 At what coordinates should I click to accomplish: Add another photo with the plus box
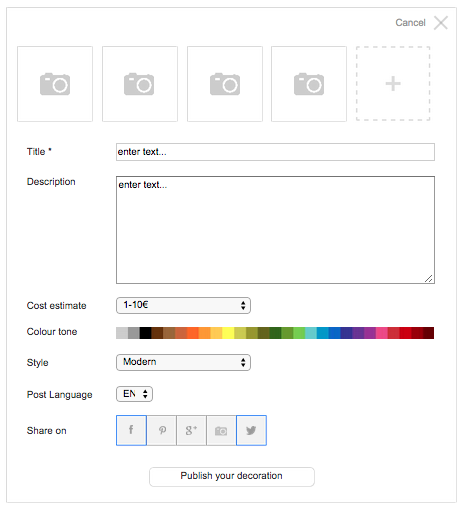point(393,83)
